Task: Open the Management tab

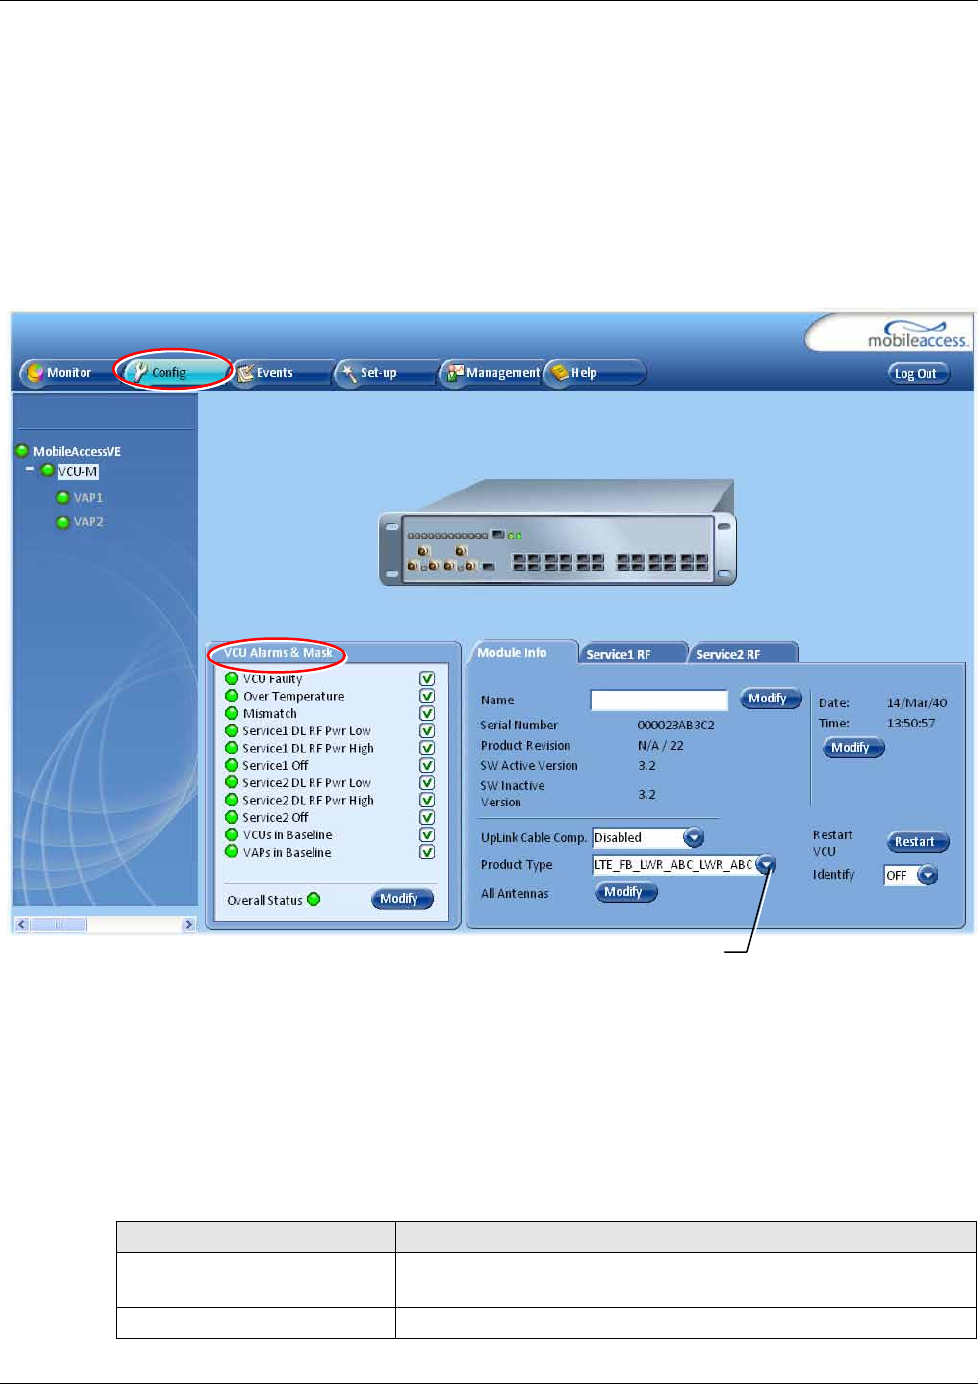Action: click(492, 373)
